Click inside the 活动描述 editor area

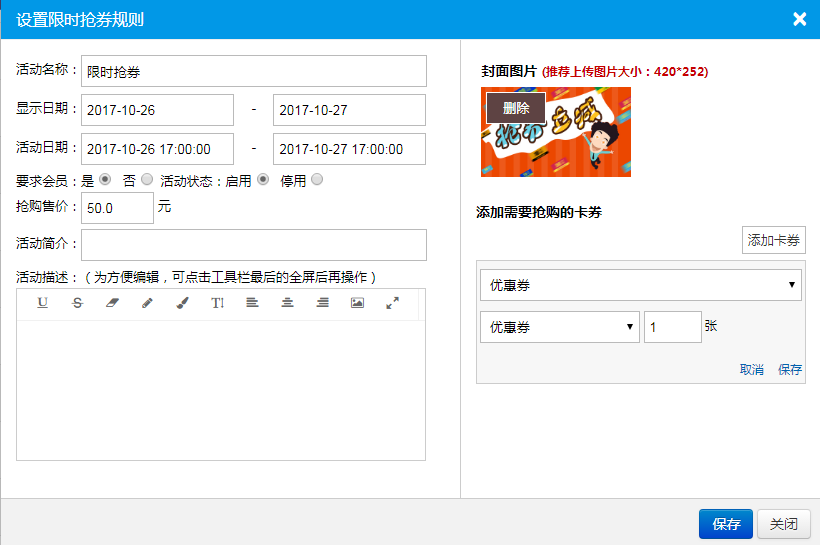click(x=221, y=390)
